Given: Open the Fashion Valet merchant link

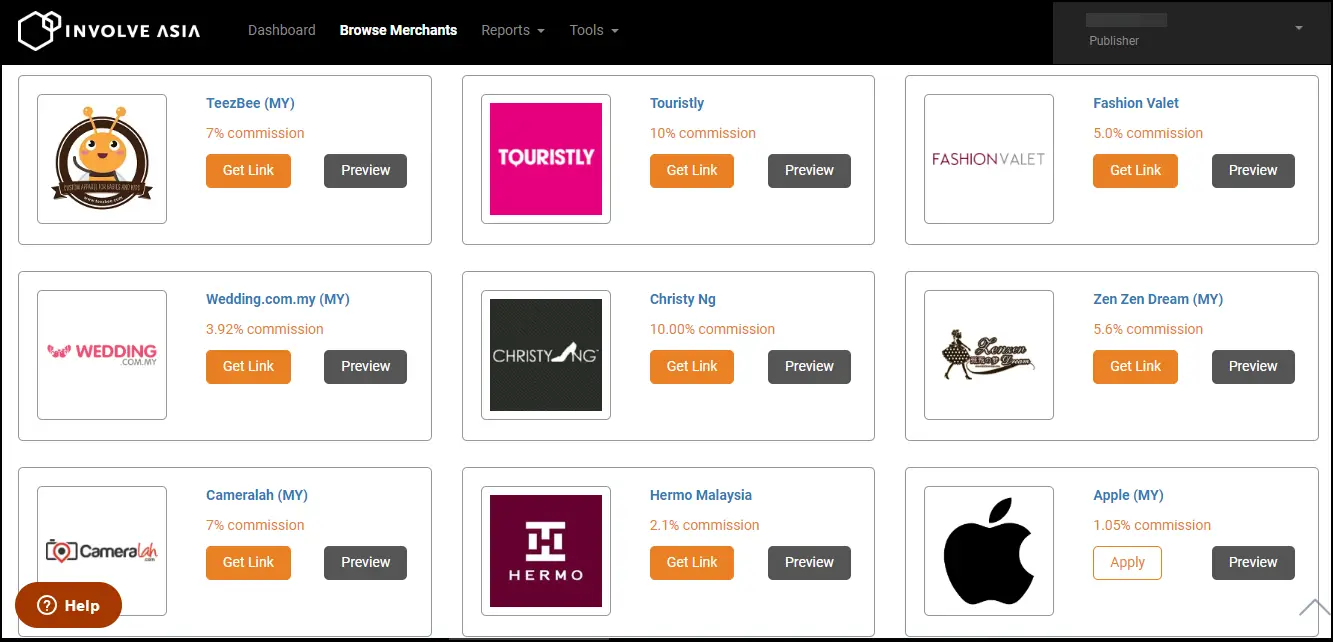Looking at the screenshot, I should 1136,103.
